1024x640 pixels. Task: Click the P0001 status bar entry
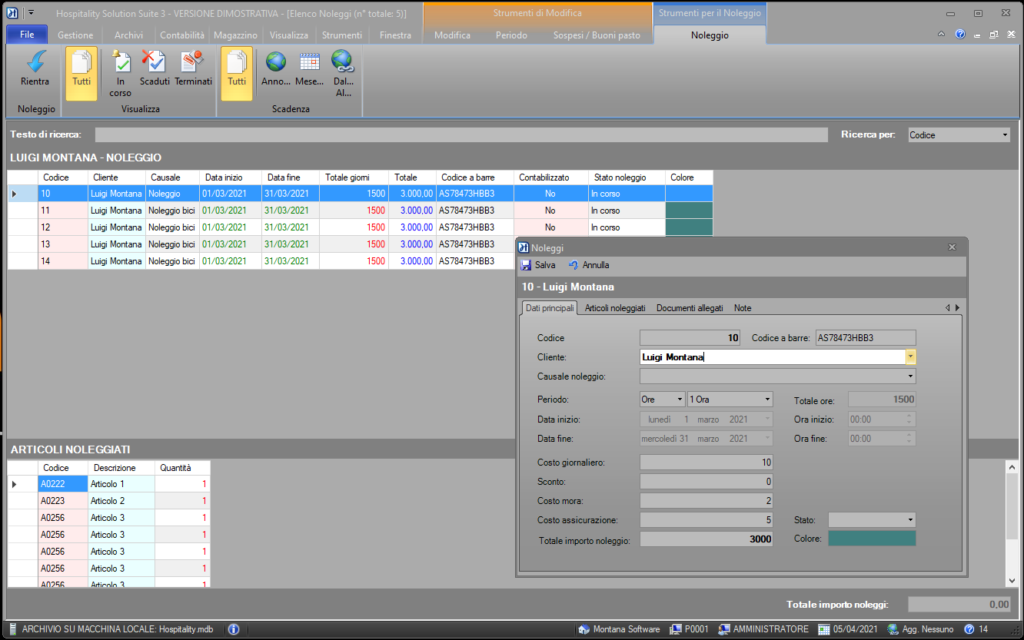pyautogui.click(x=689, y=630)
